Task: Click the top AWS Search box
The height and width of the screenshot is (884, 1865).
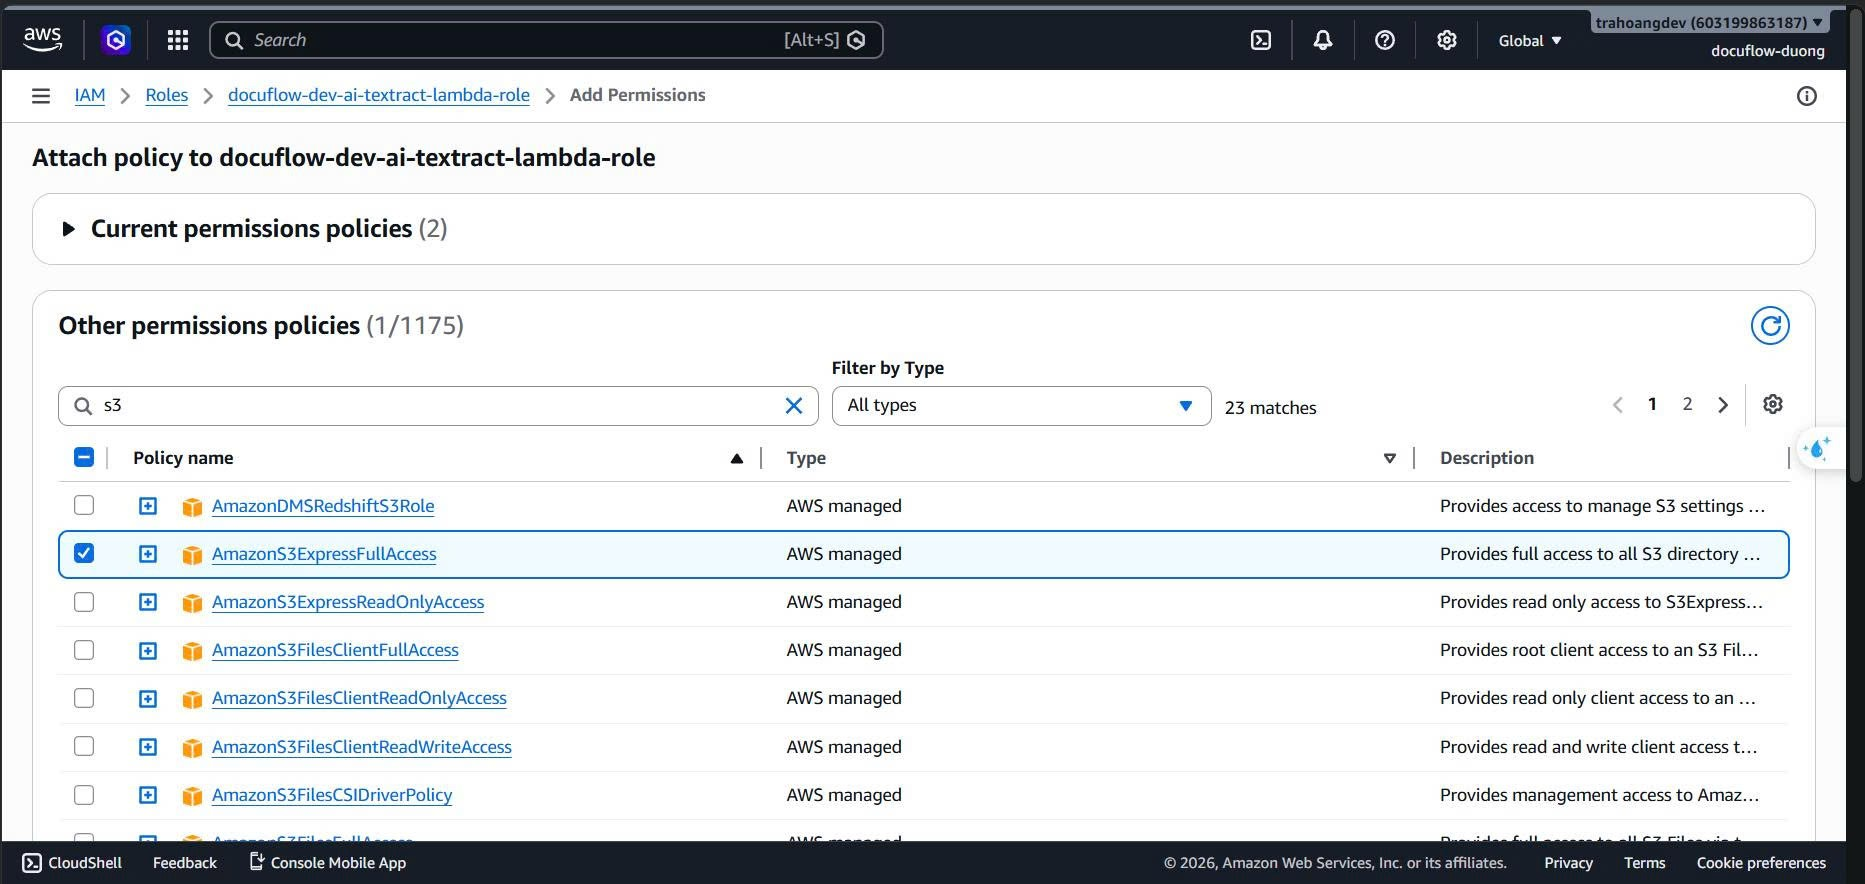Action: click(546, 40)
